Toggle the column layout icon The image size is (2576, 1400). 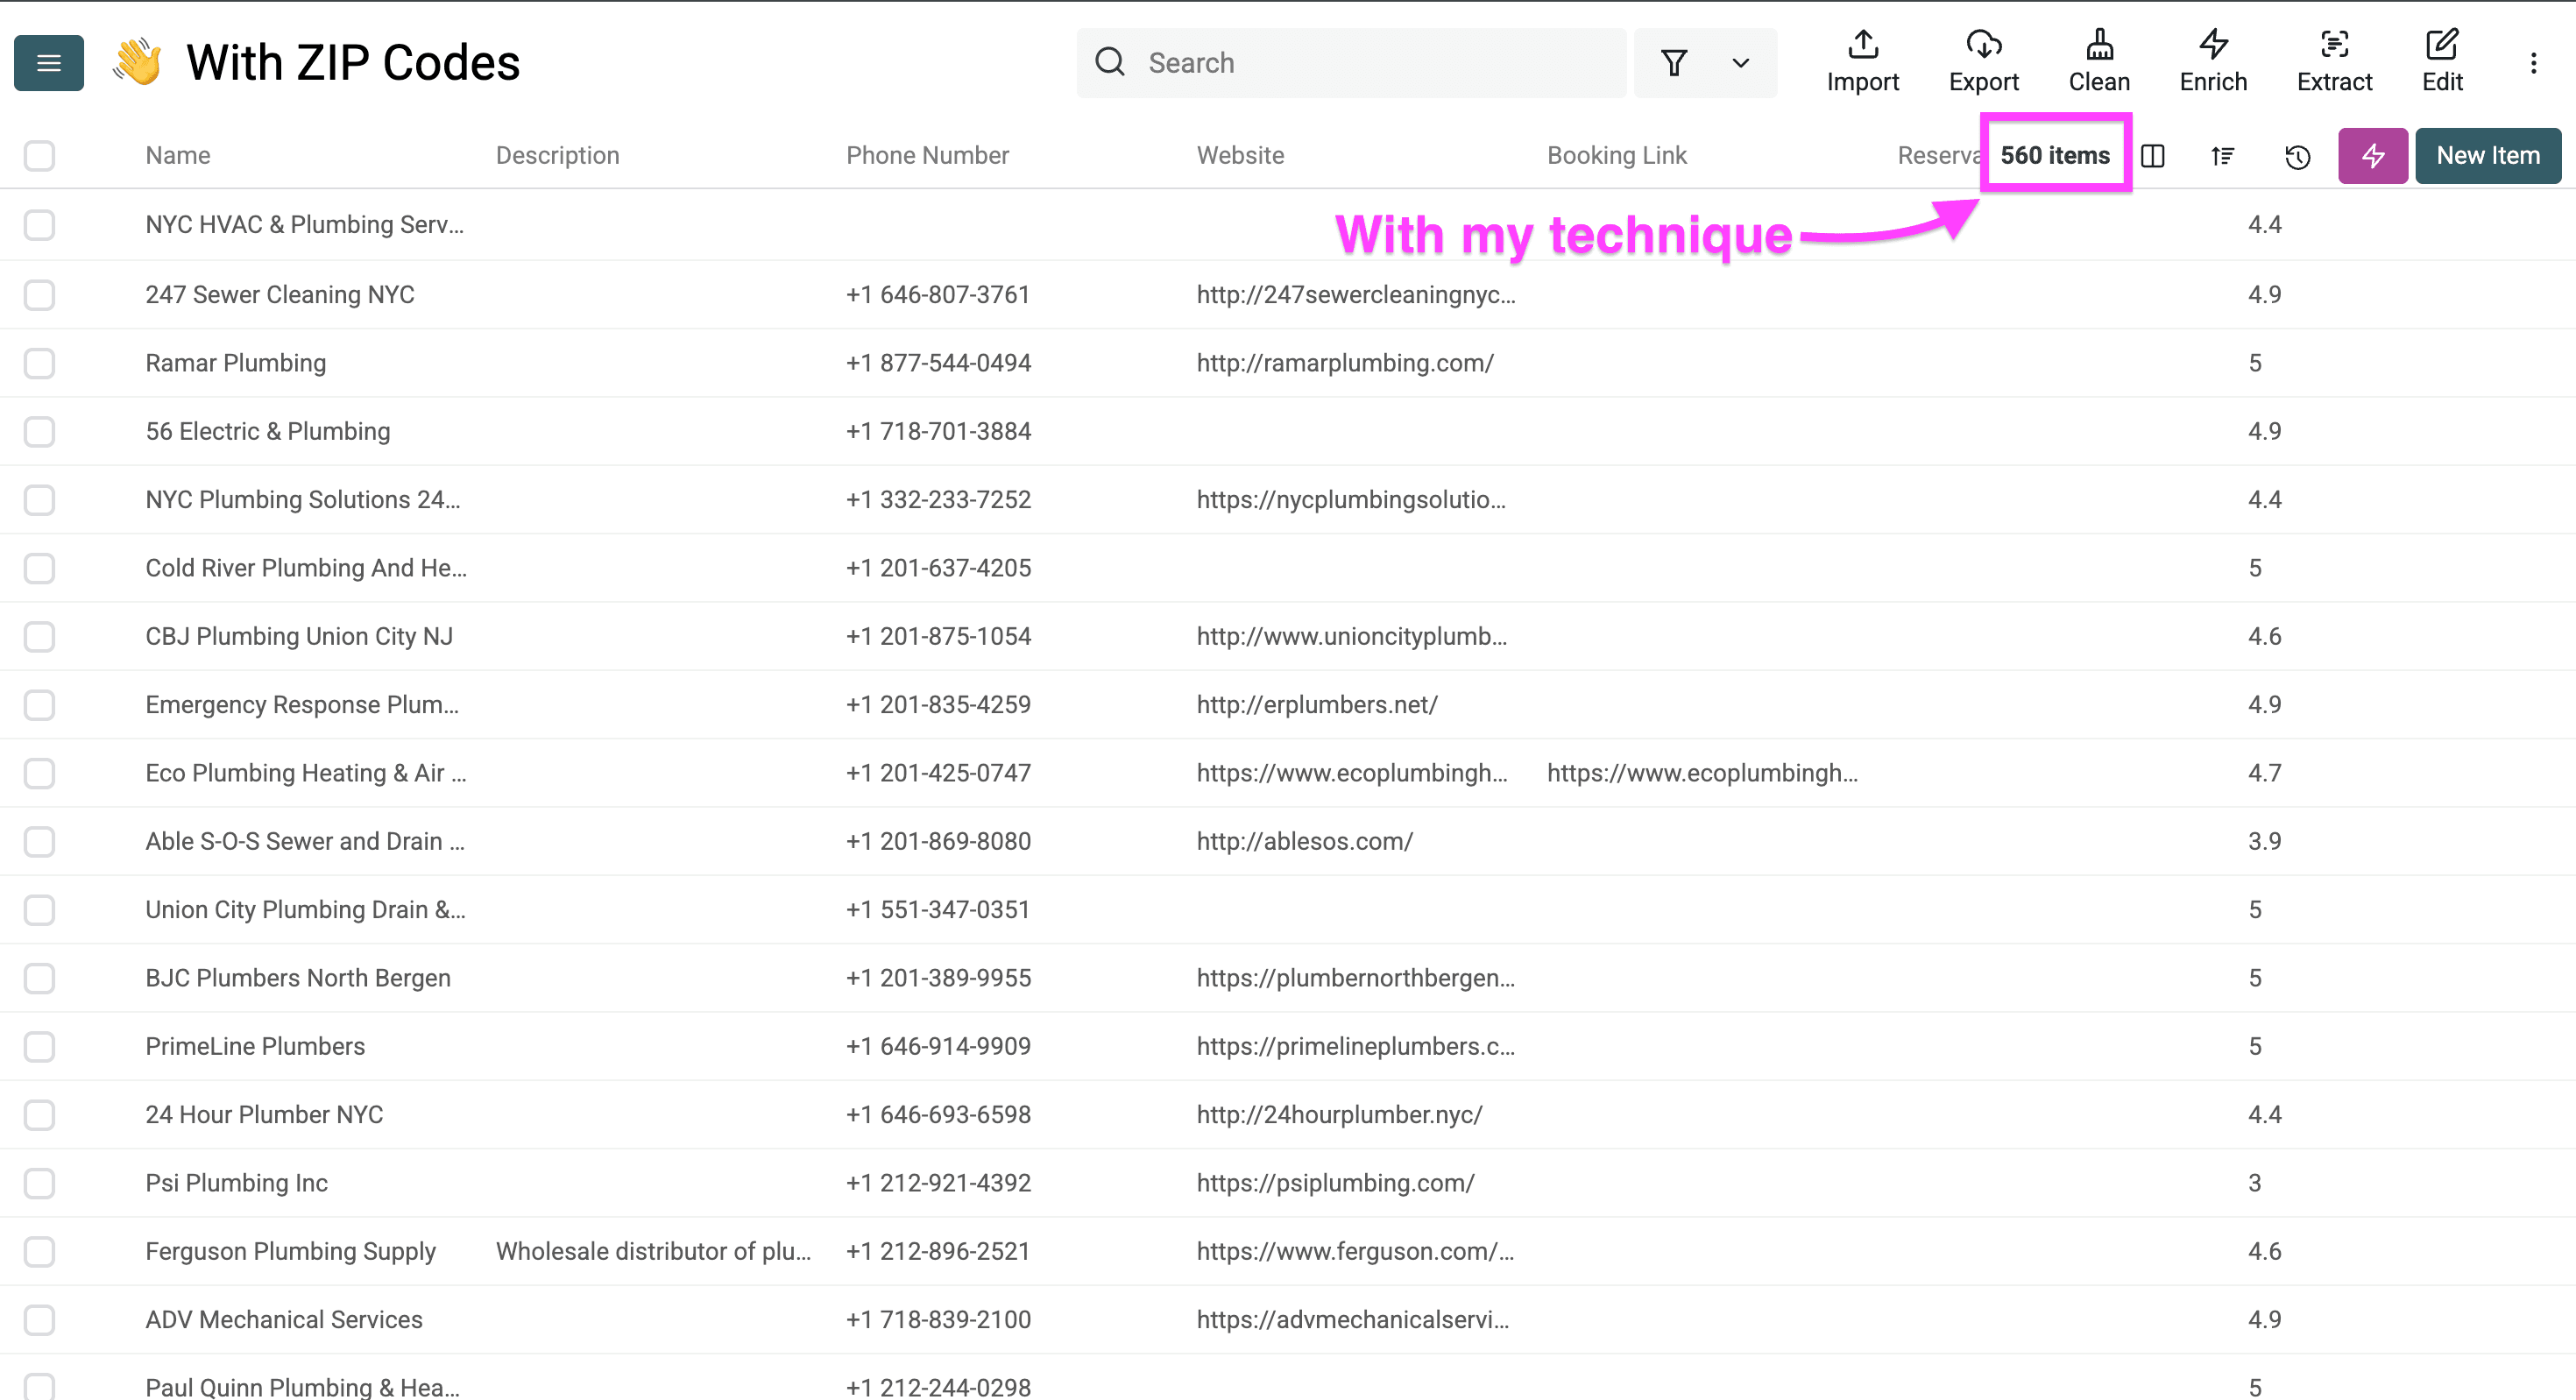coord(2153,156)
